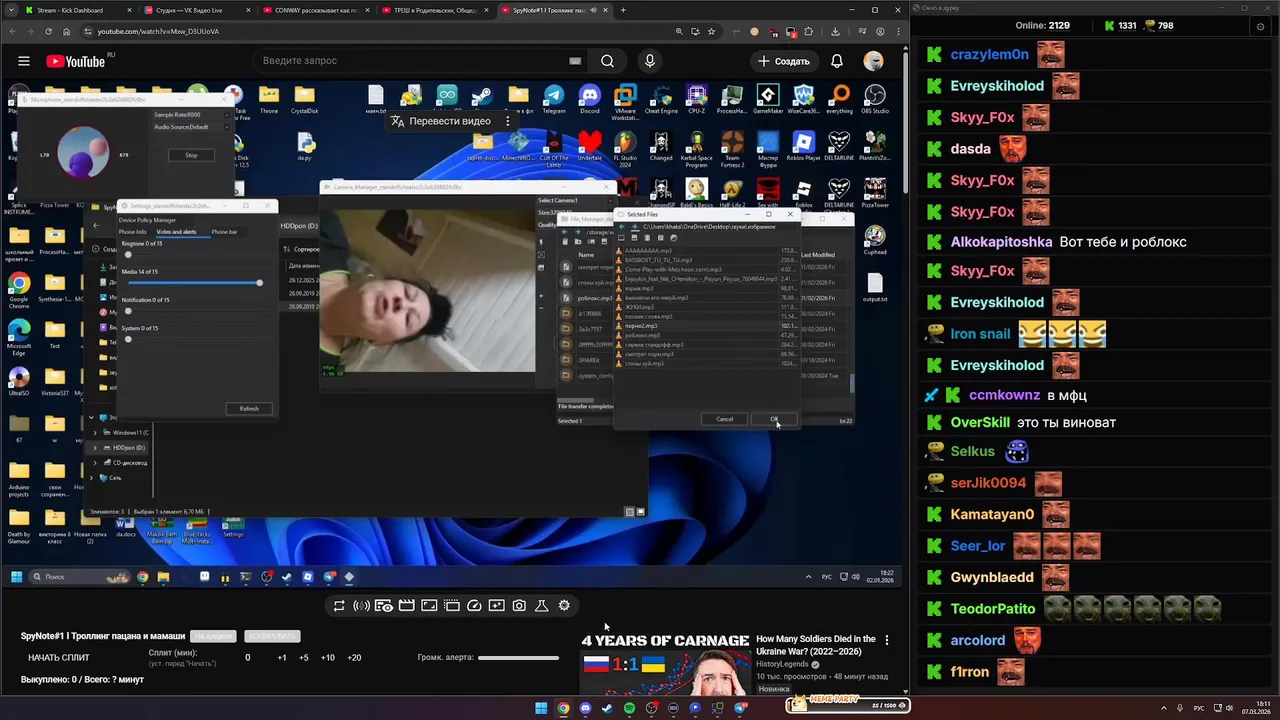
Task: Add +20 minutes to split
Action: click(354, 658)
